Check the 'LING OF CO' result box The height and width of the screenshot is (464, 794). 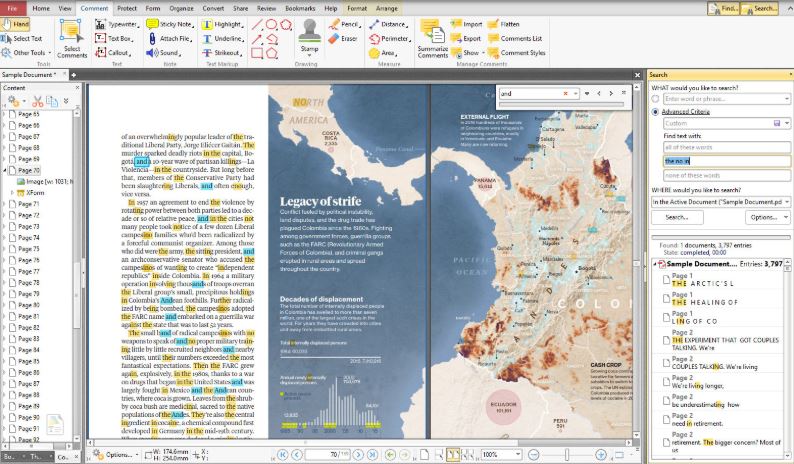666,317
